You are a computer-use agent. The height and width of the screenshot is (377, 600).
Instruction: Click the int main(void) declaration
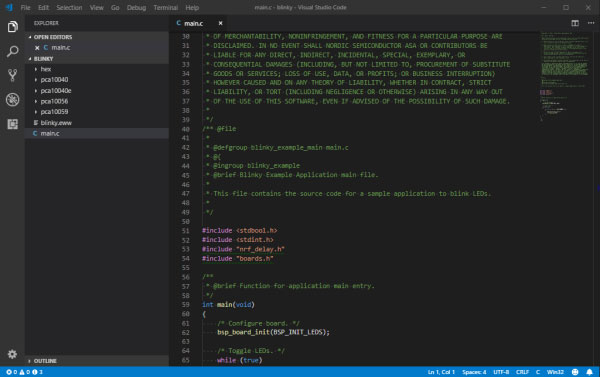(228, 305)
